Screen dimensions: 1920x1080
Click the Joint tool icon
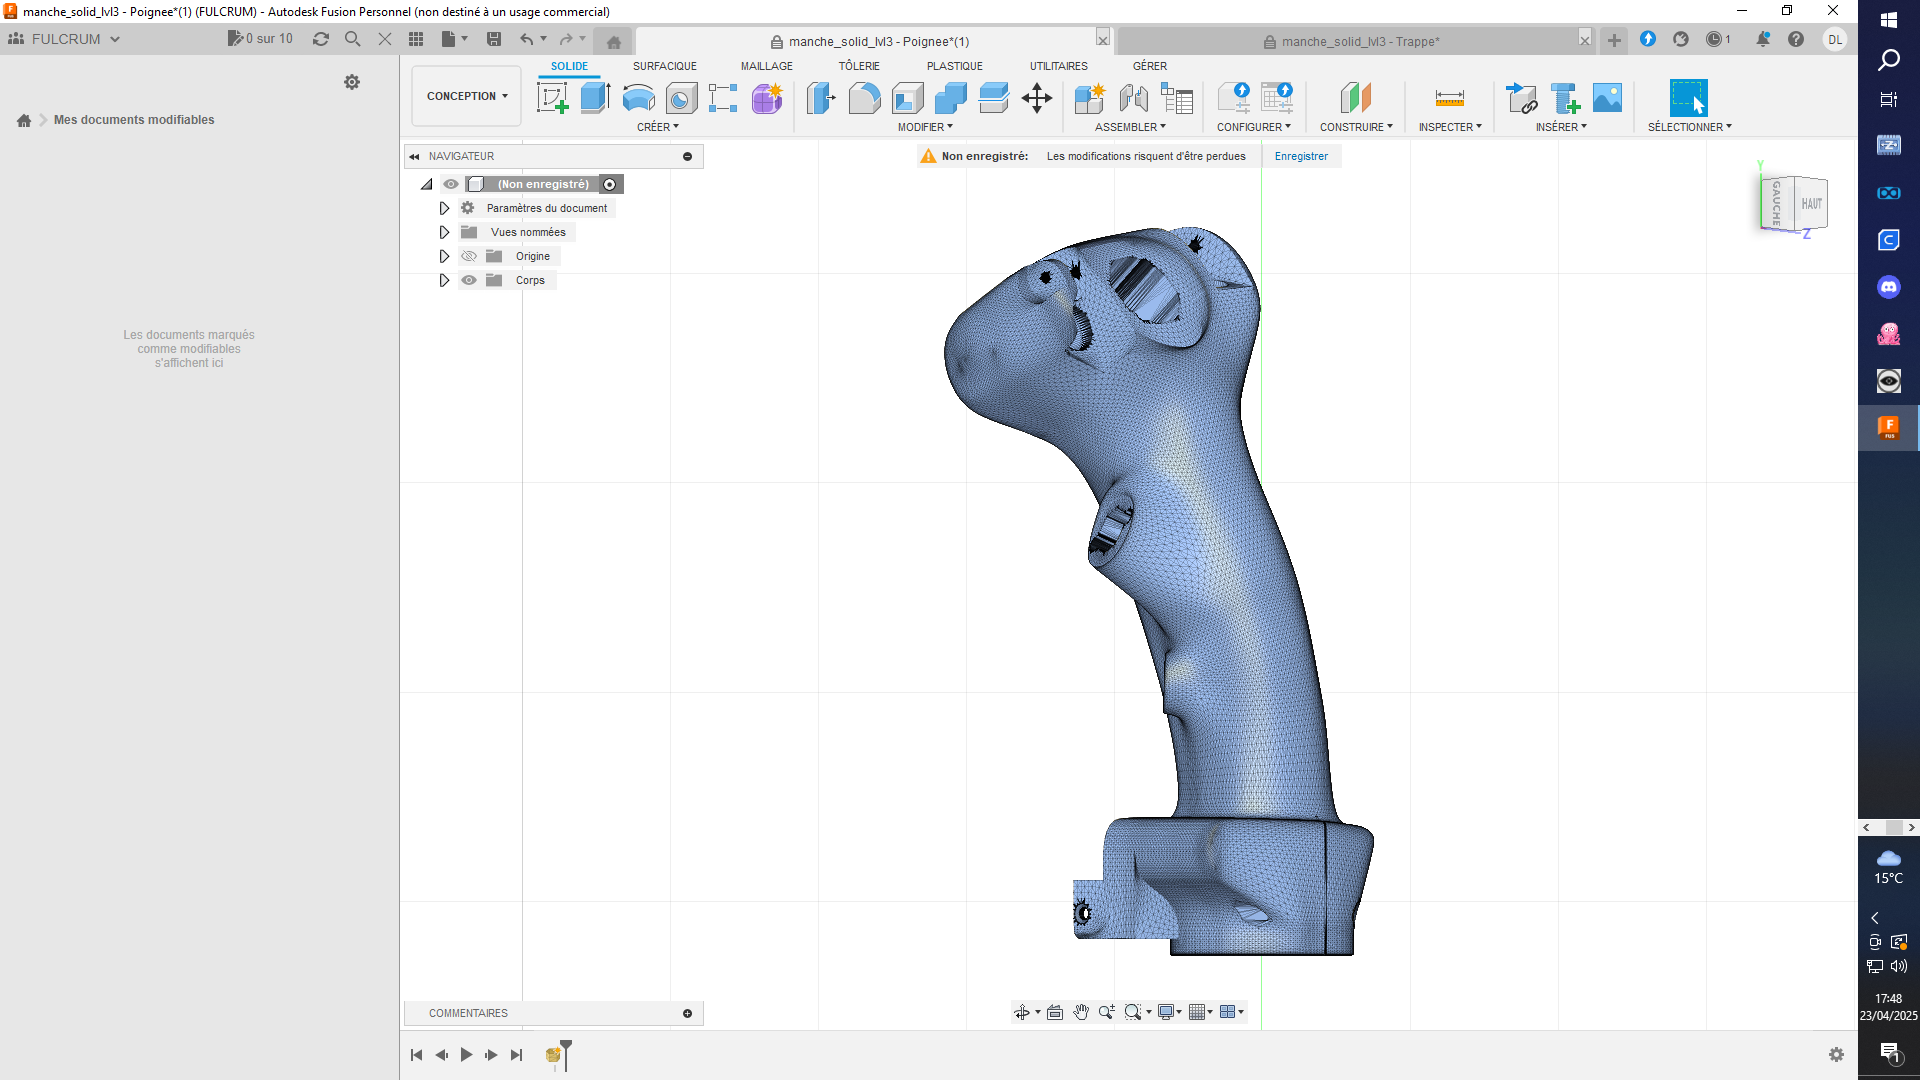1133,98
